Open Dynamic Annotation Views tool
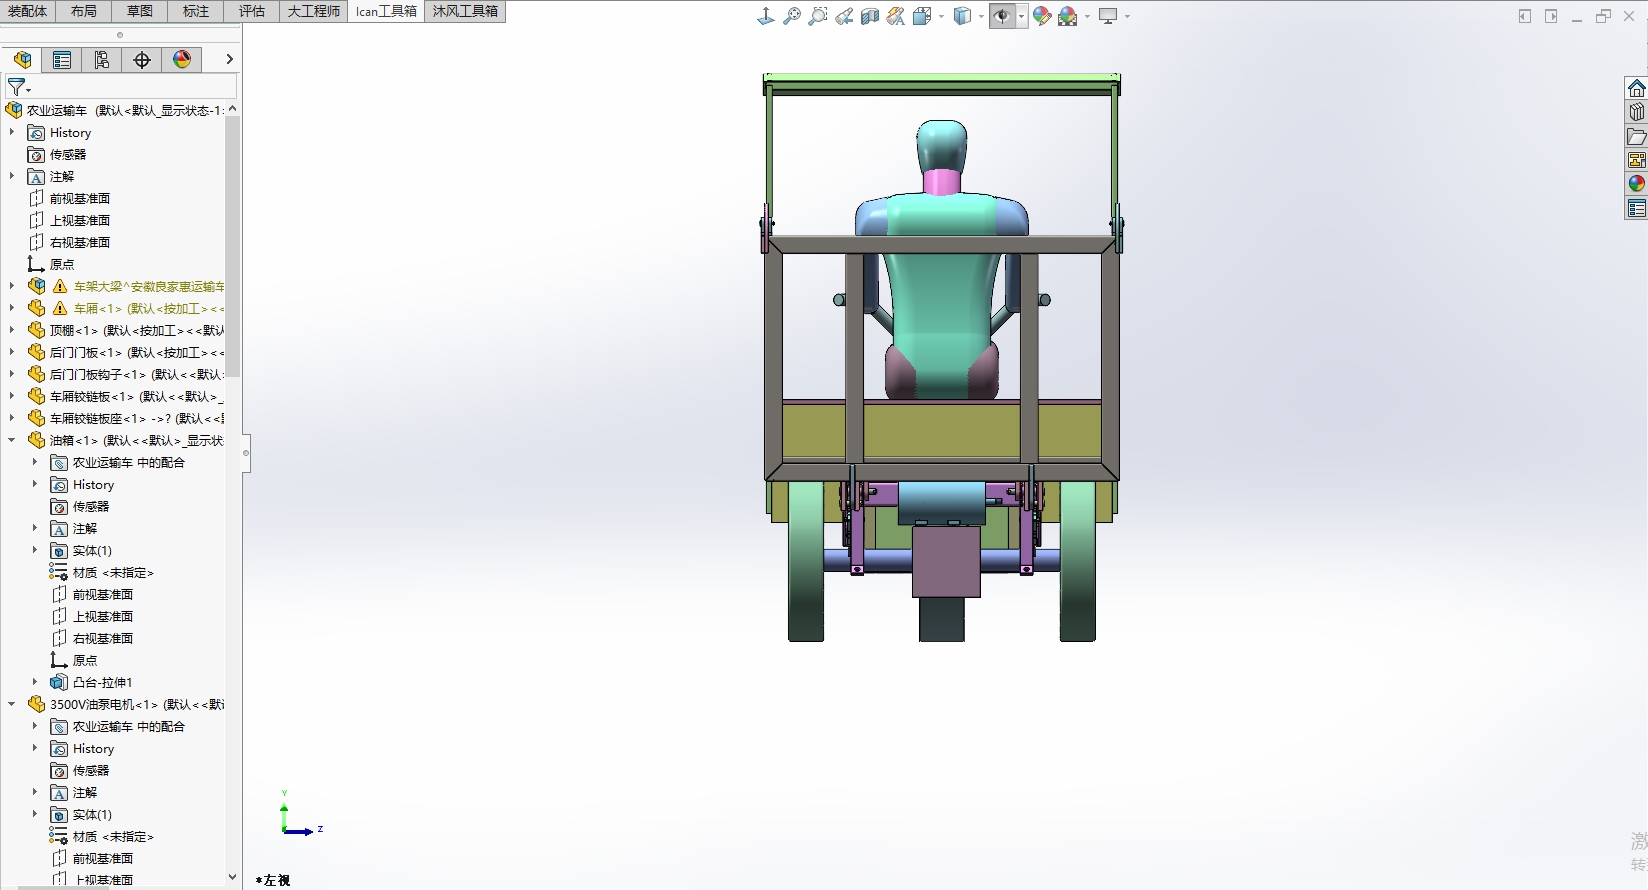 click(896, 16)
